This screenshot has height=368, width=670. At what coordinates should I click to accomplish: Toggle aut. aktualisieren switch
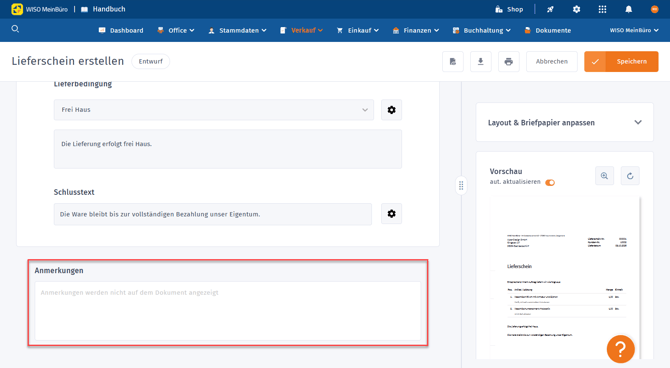(550, 183)
